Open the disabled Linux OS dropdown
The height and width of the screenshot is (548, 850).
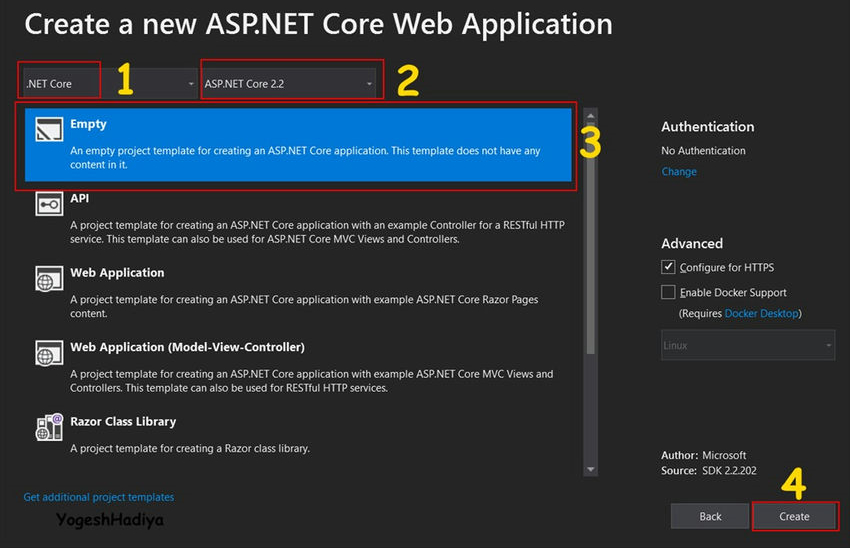pyautogui.click(x=748, y=345)
